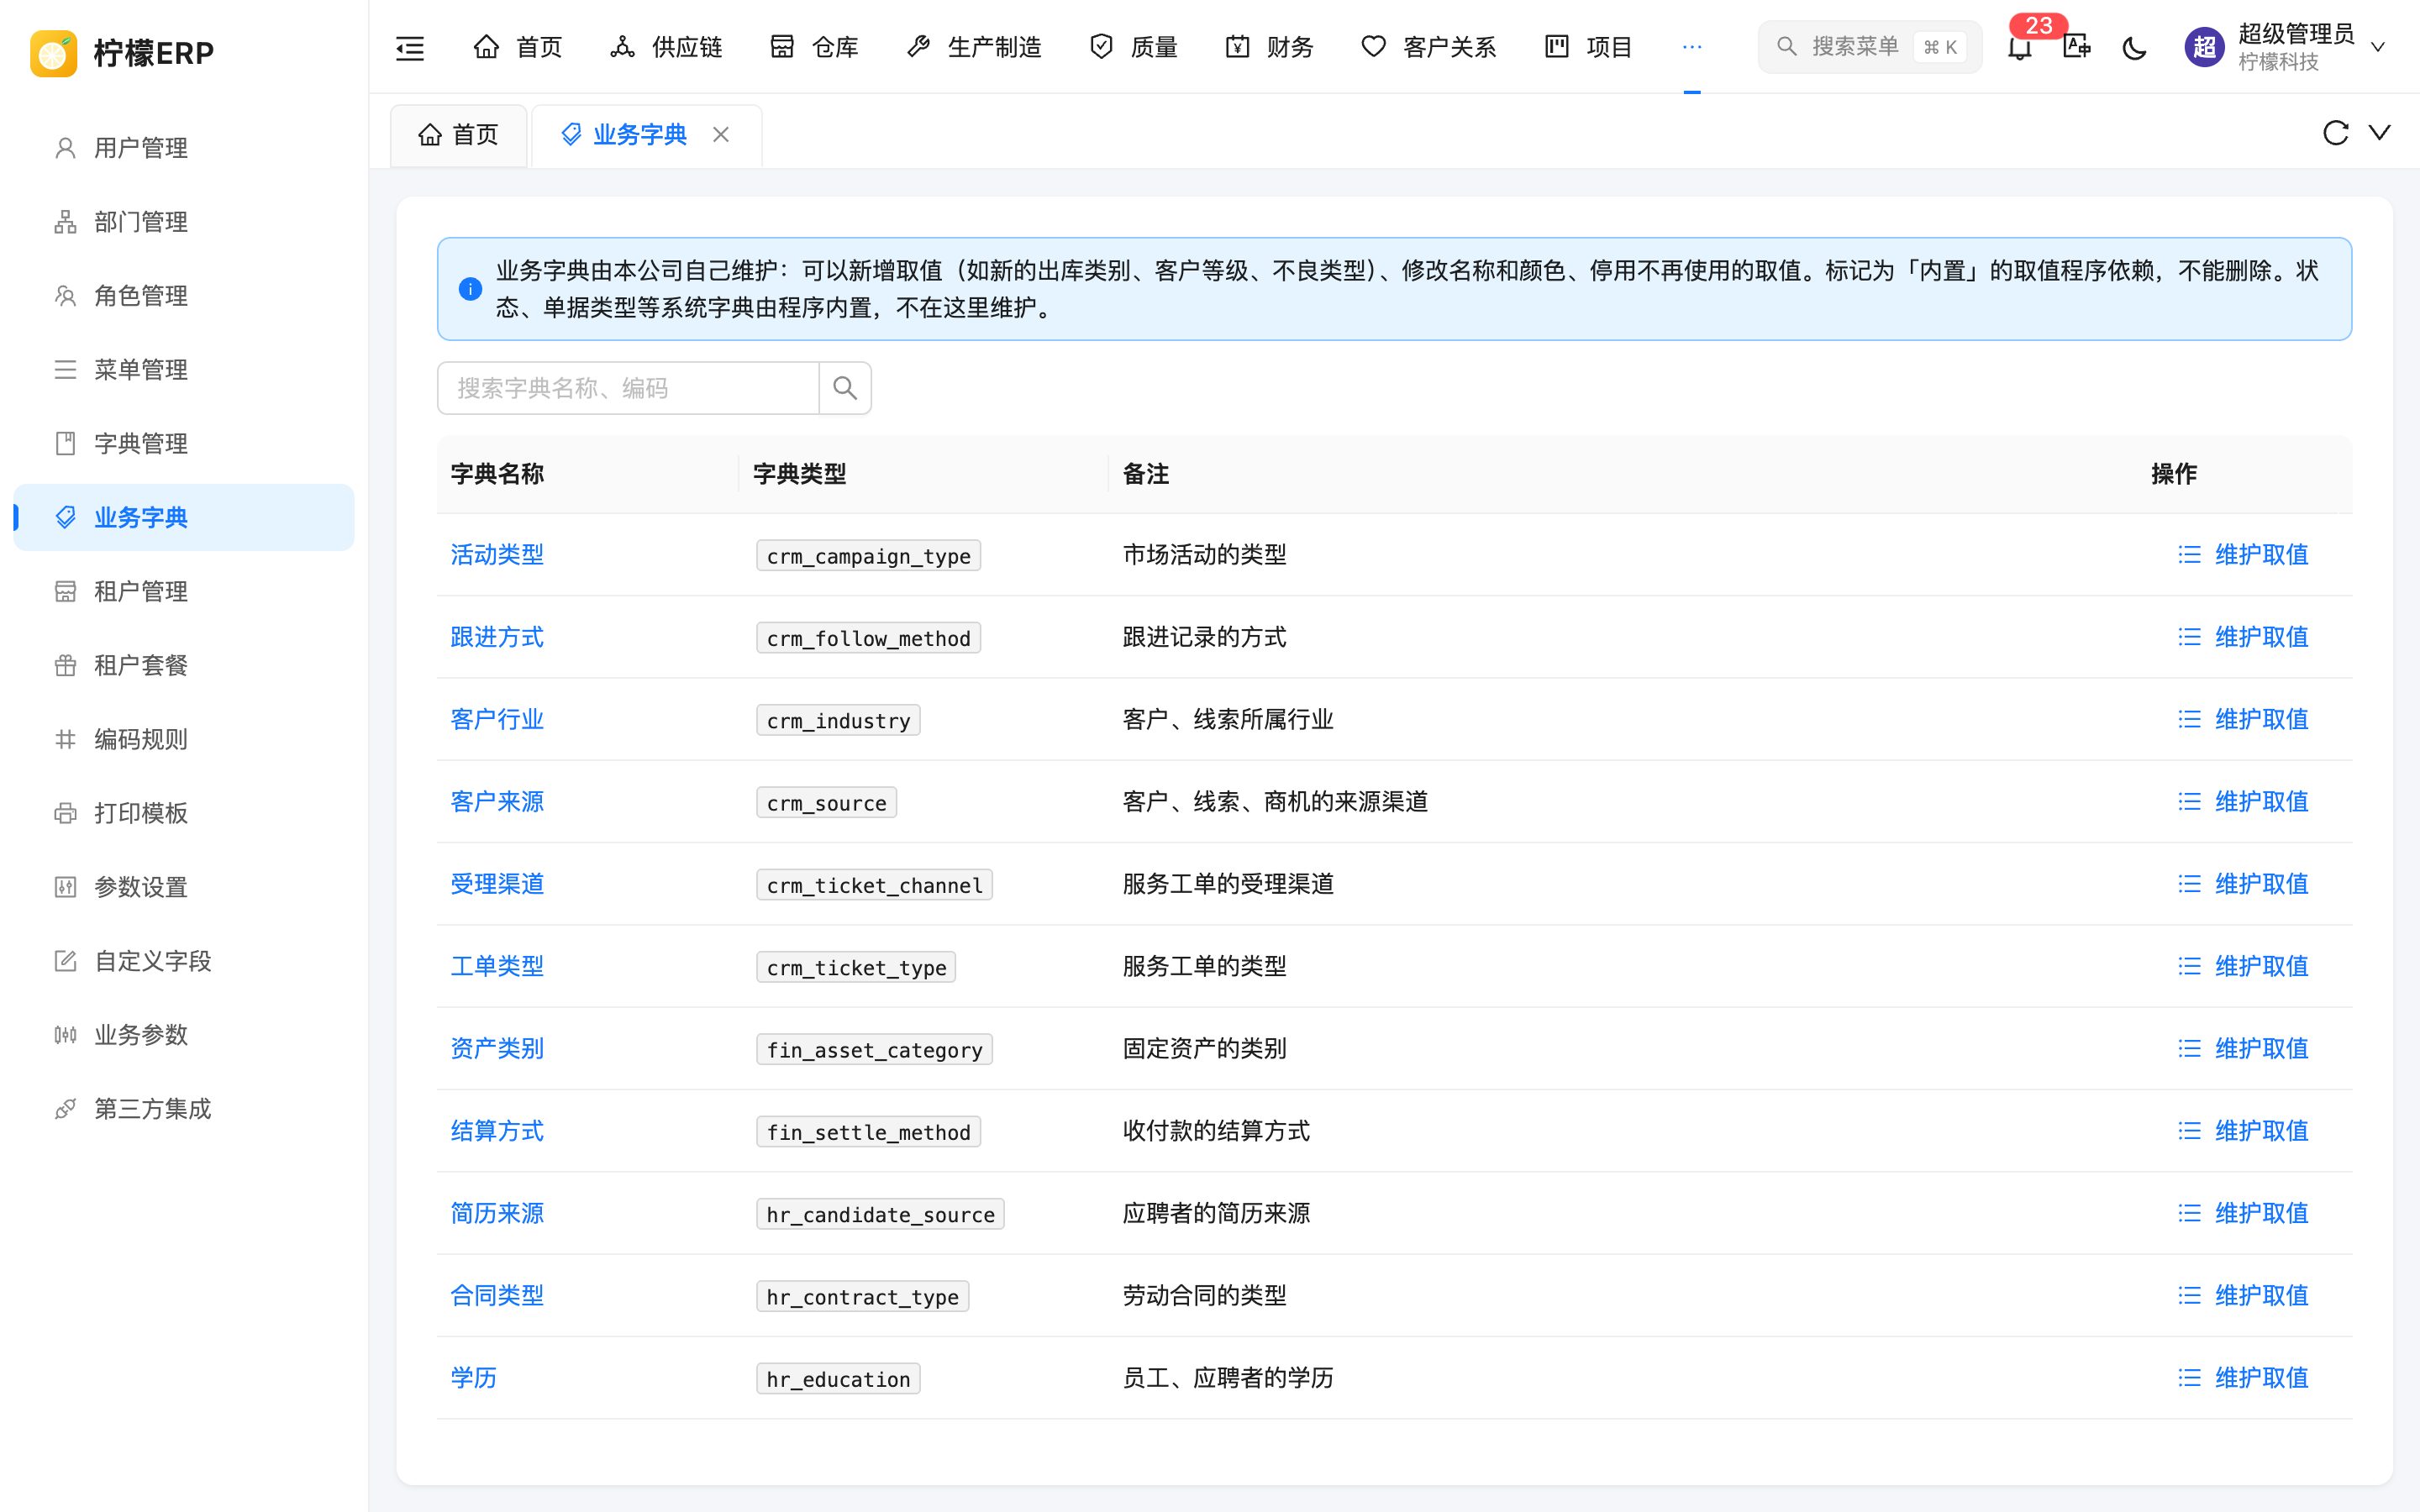Click the search magnifier button next to dictionary search
The height and width of the screenshot is (1512, 2420).
845,388
